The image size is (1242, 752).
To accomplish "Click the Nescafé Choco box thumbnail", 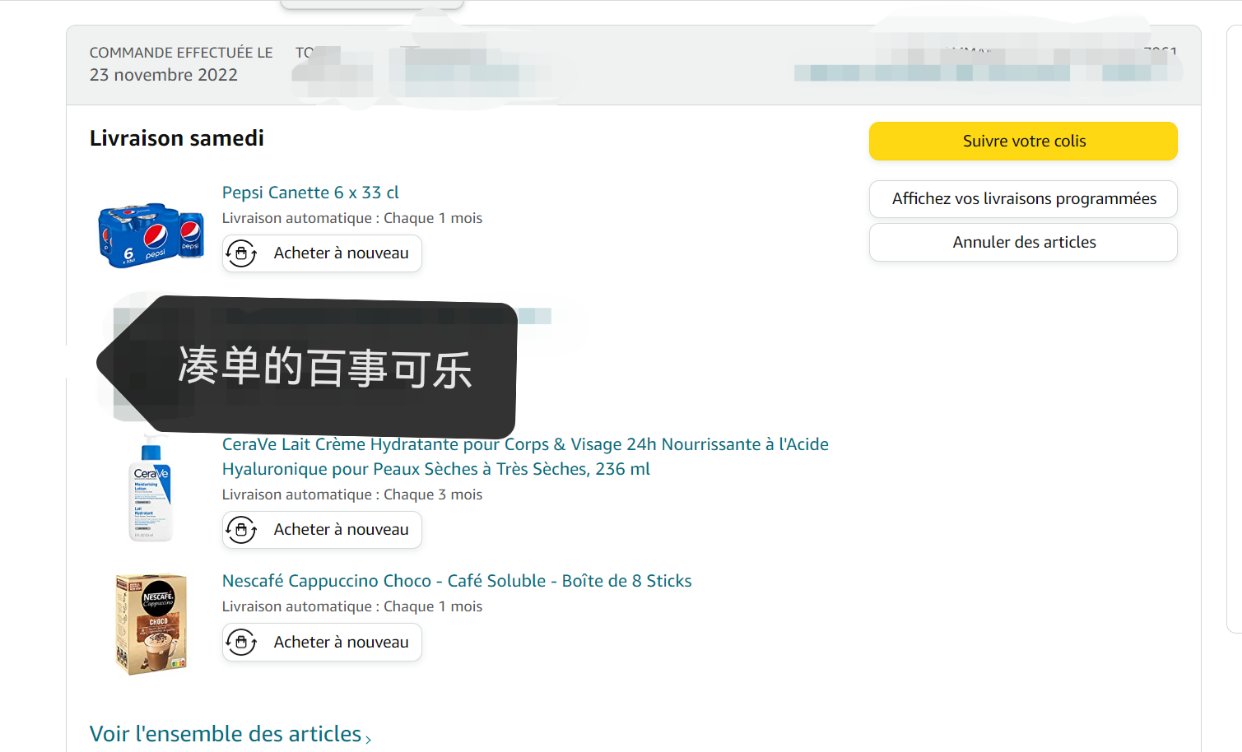I will pos(151,623).
